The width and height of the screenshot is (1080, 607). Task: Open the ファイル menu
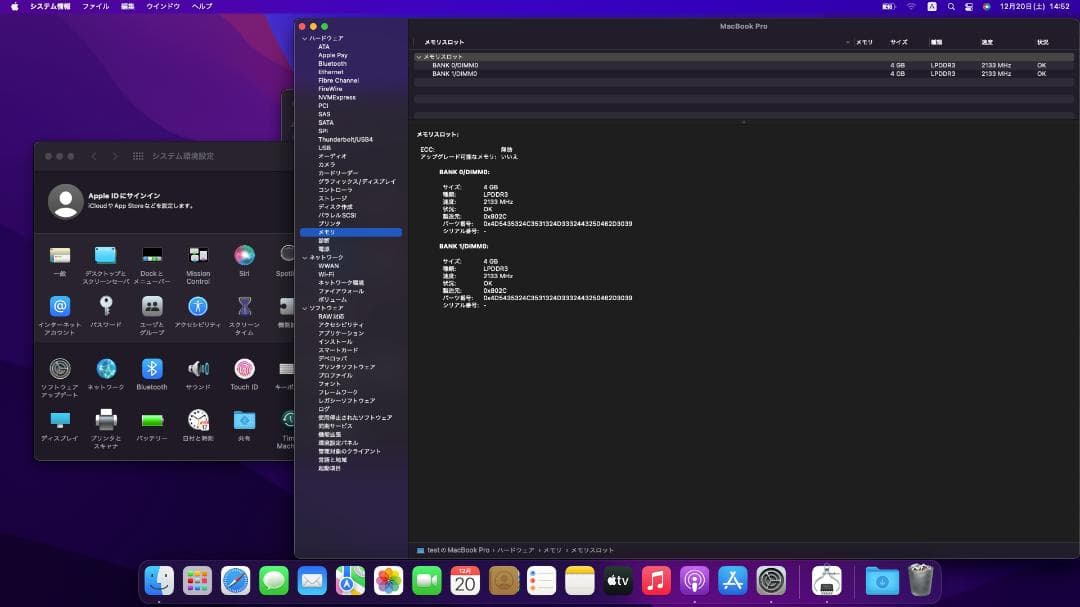(x=95, y=6)
